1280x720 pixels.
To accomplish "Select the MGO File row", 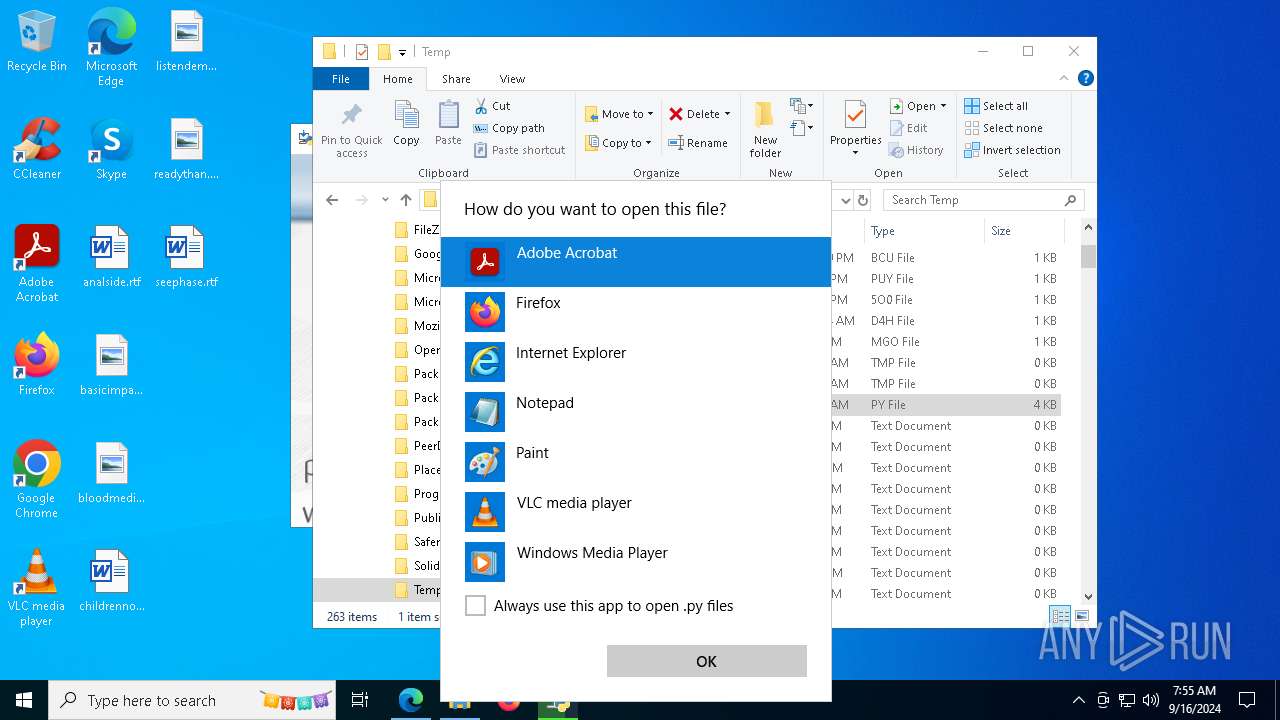I will point(945,342).
